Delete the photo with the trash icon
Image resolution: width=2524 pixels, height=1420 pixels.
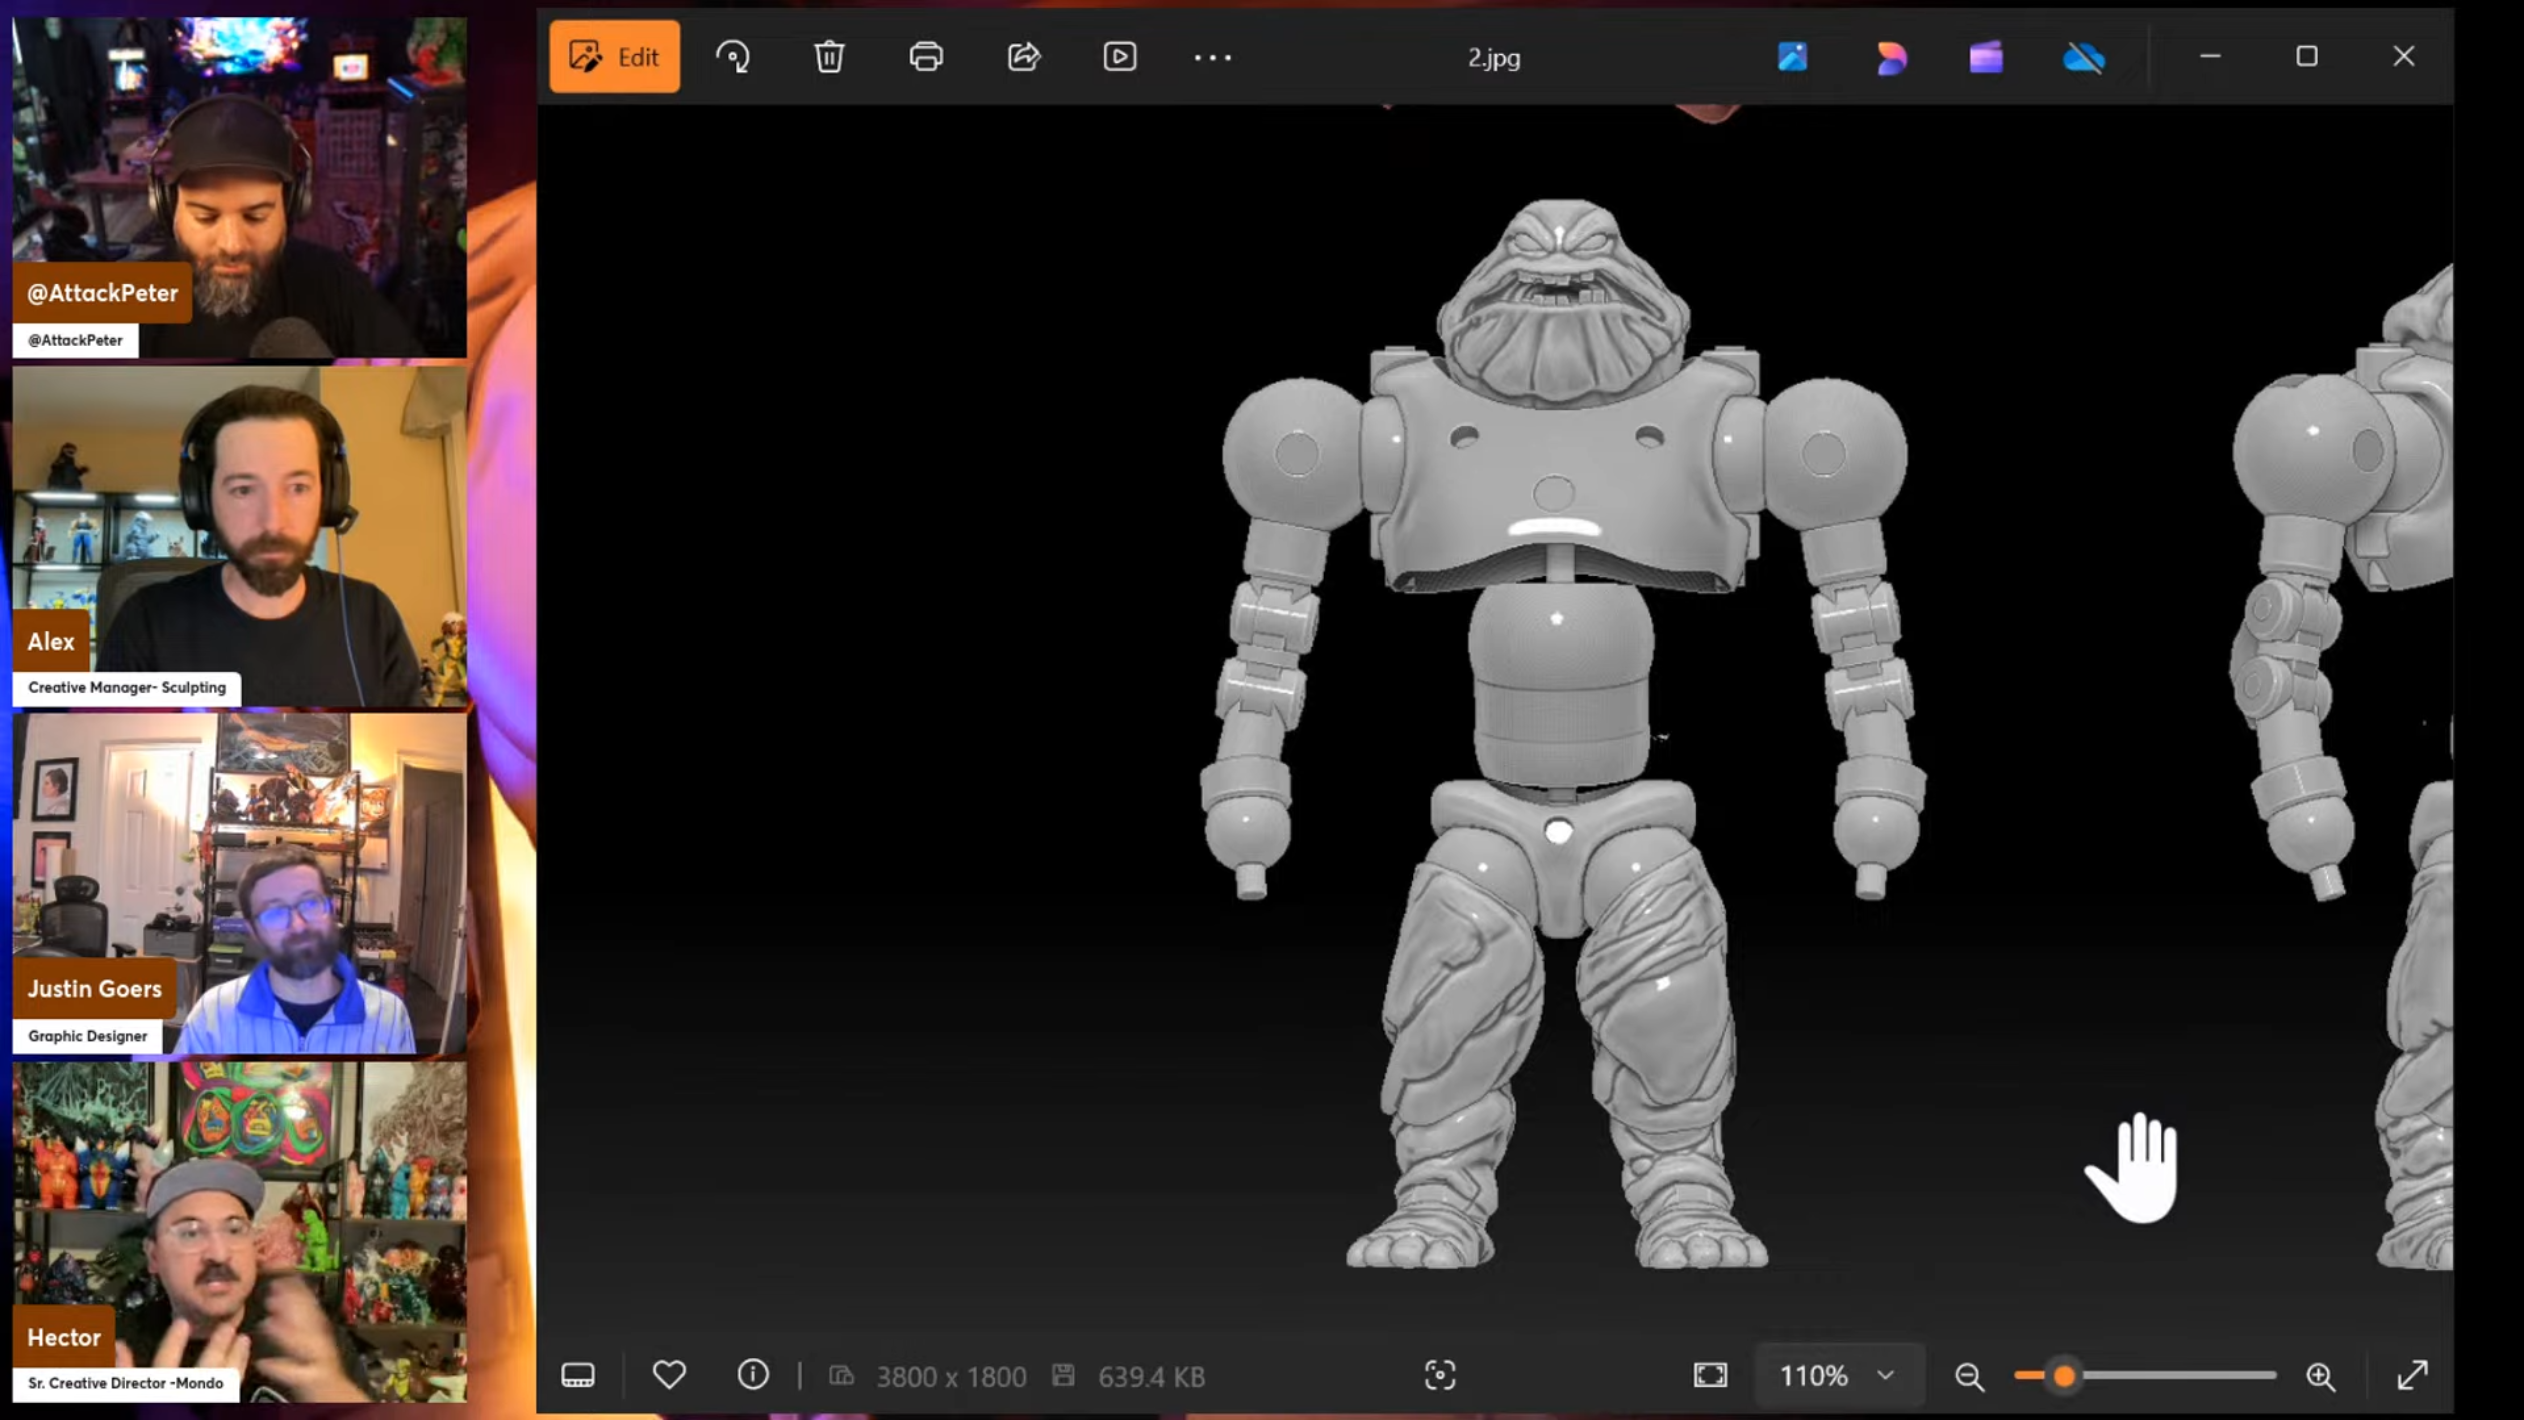[829, 57]
